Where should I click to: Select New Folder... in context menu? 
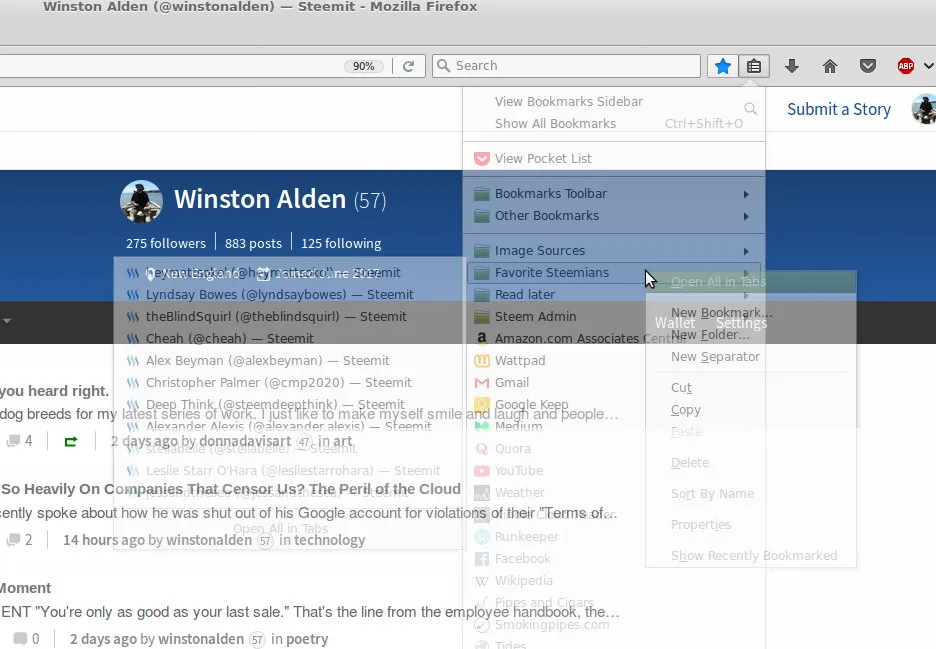coord(751,335)
